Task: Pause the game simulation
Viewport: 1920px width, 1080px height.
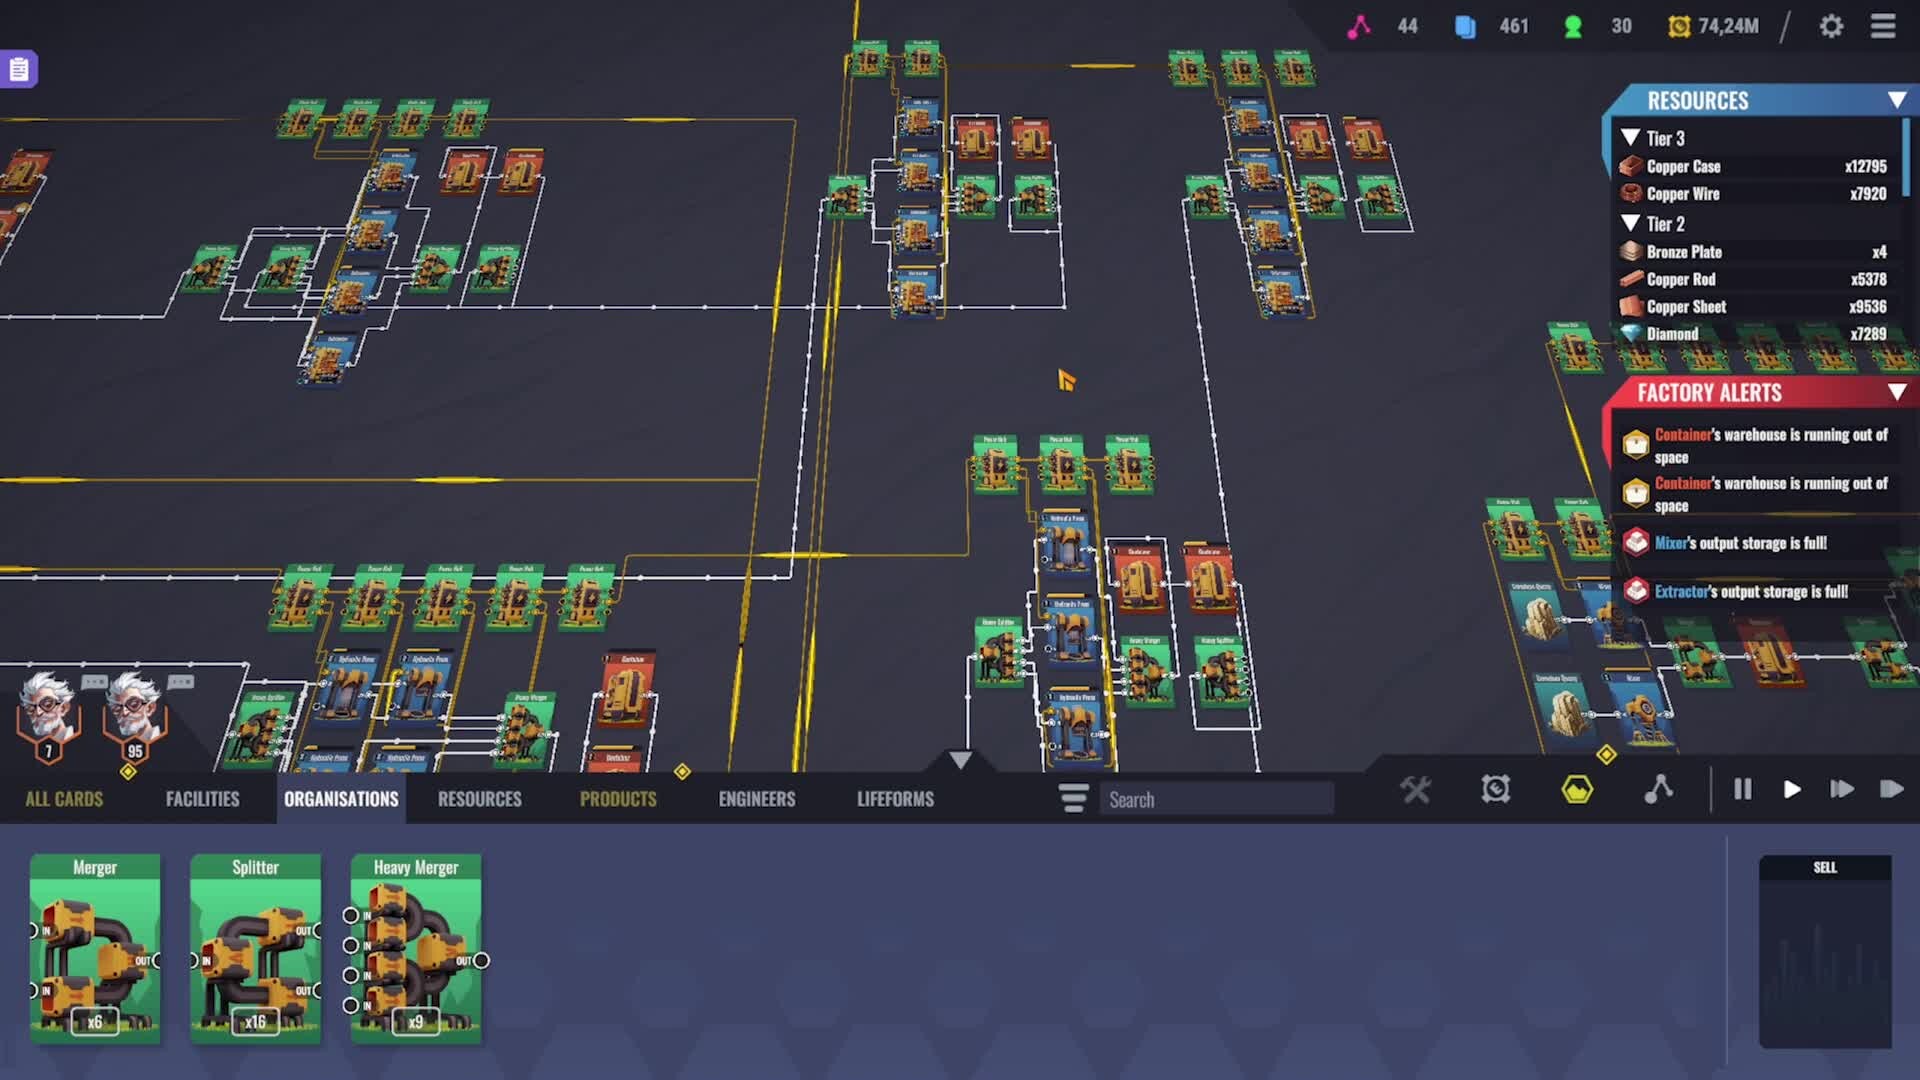Action: tap(1742, 790)
